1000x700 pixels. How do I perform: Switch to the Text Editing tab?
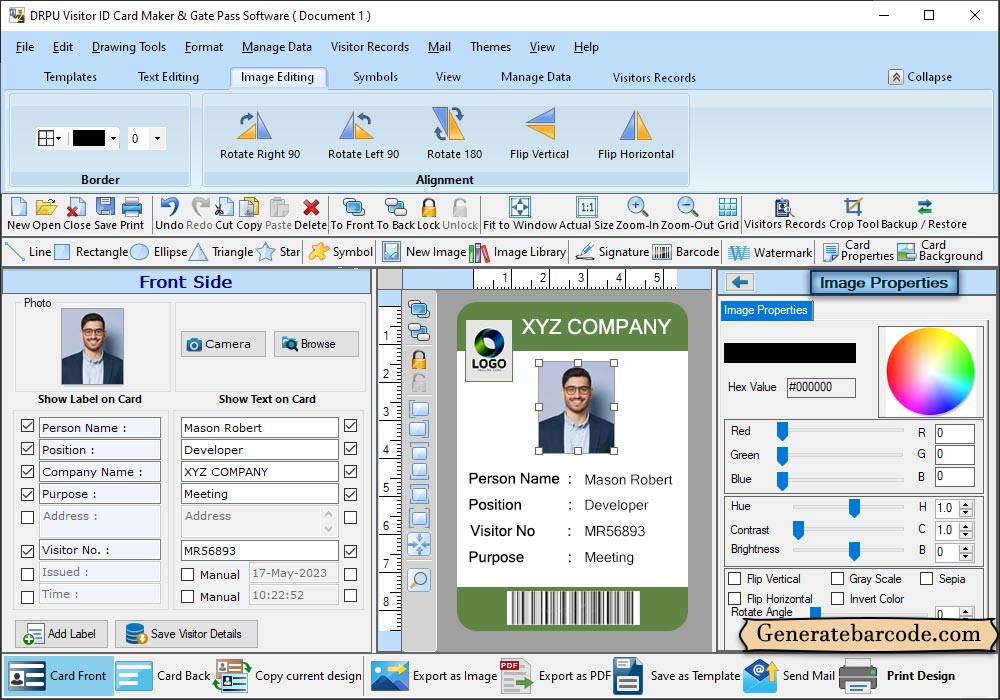tap(168, 77)
